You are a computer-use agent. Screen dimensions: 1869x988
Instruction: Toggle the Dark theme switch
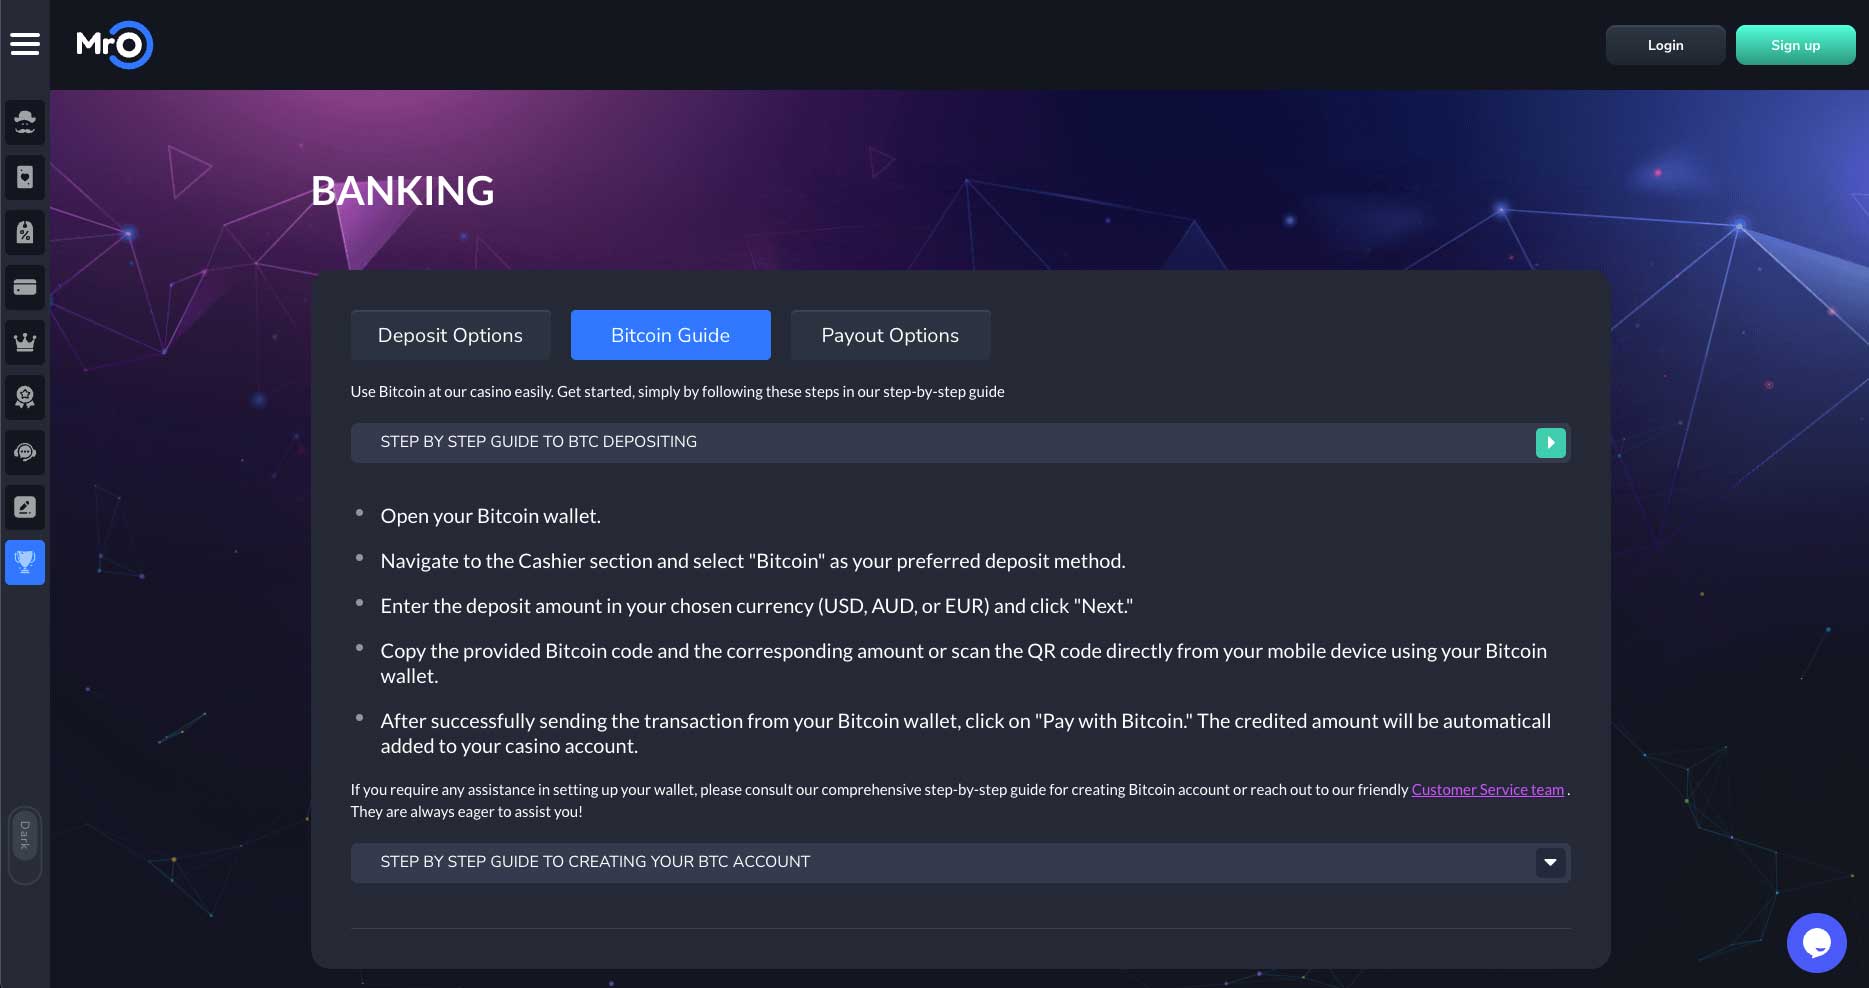coord(25,845)
